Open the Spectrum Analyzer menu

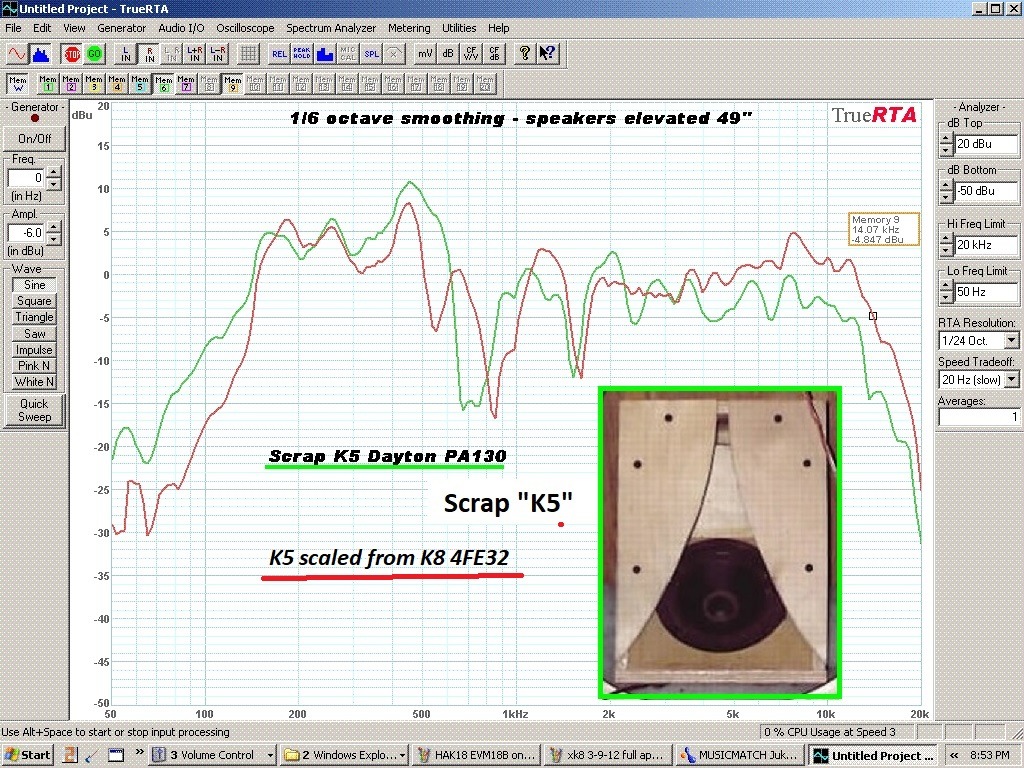click(x=331, y=28)
